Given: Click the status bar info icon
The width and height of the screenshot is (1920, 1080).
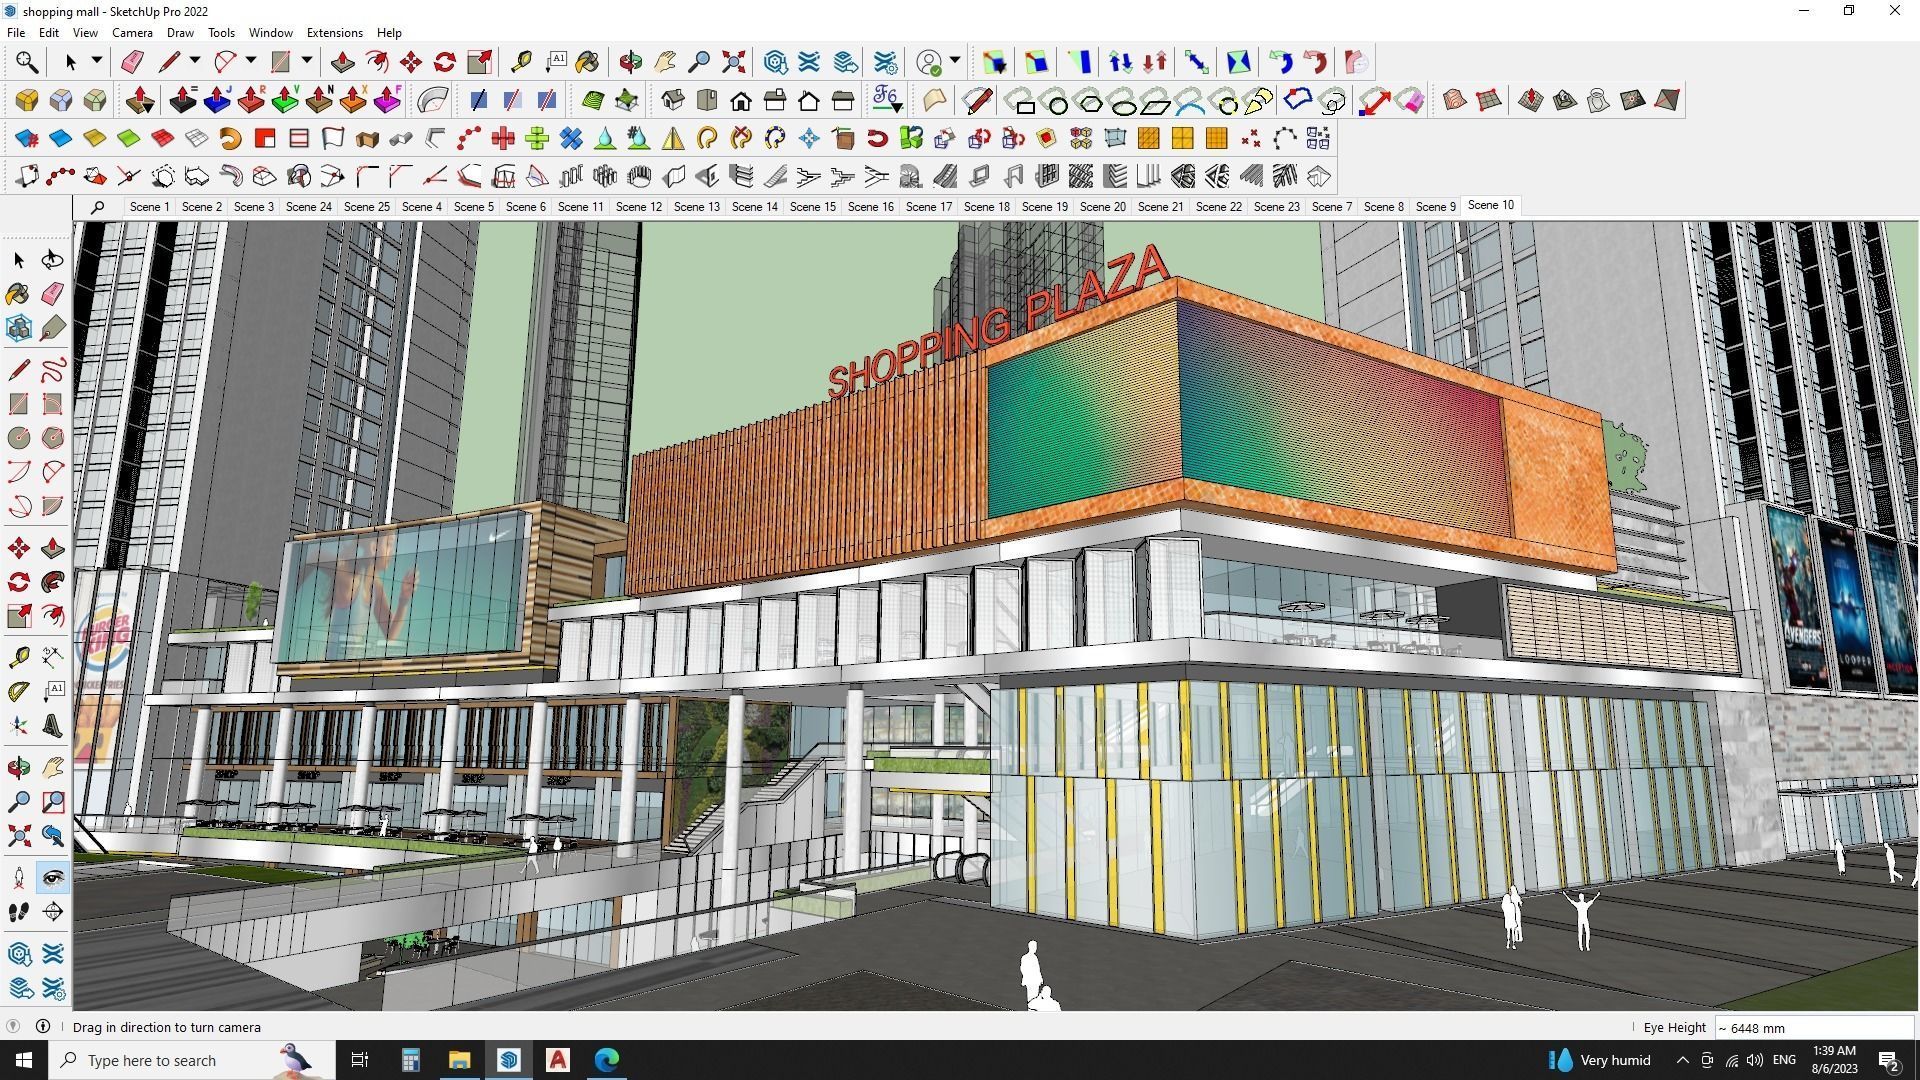Looking at the screenshot, I should coord(43,1026).
